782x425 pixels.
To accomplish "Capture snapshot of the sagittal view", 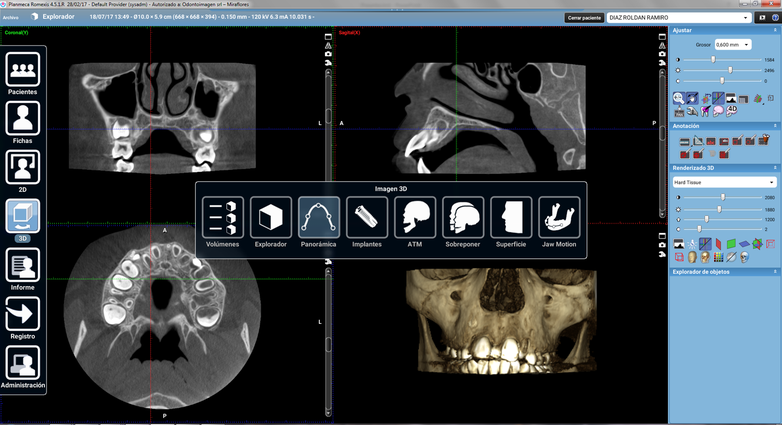I will tap(662, 54).
